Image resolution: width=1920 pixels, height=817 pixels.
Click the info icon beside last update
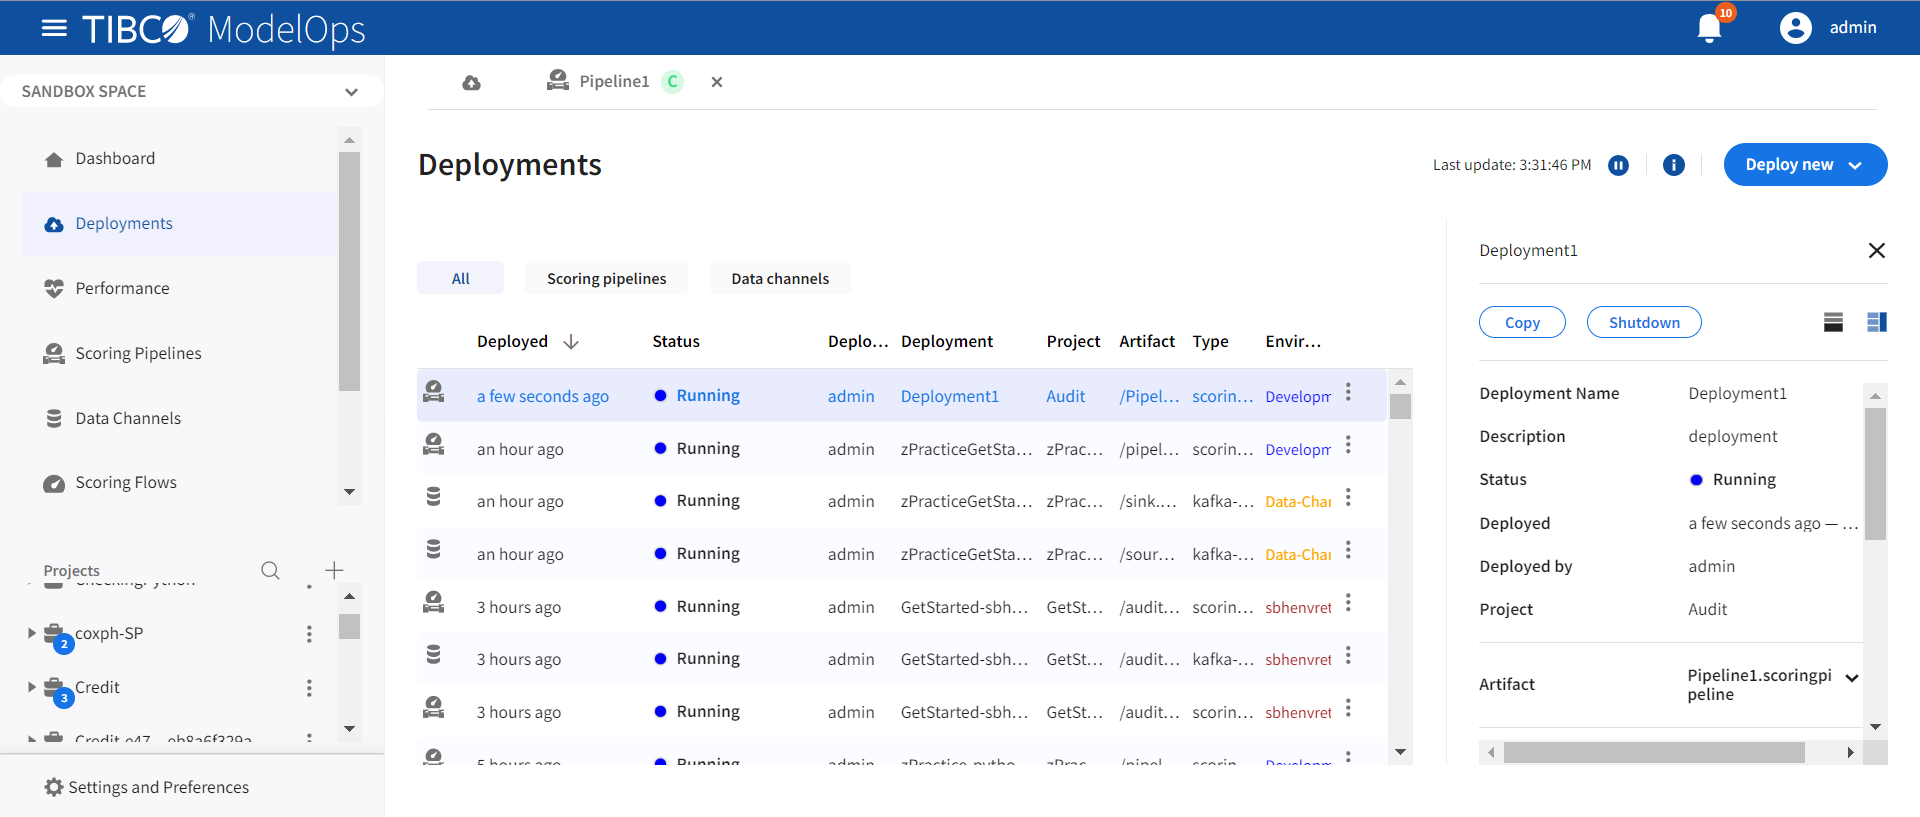coord(1673,165)
